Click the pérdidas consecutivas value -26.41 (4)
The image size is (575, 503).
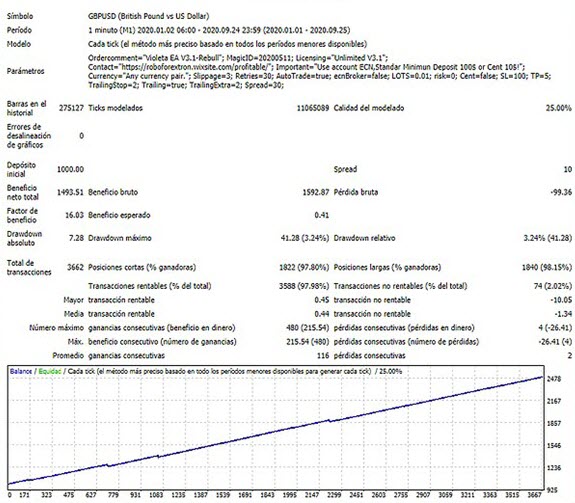[555, 342]
